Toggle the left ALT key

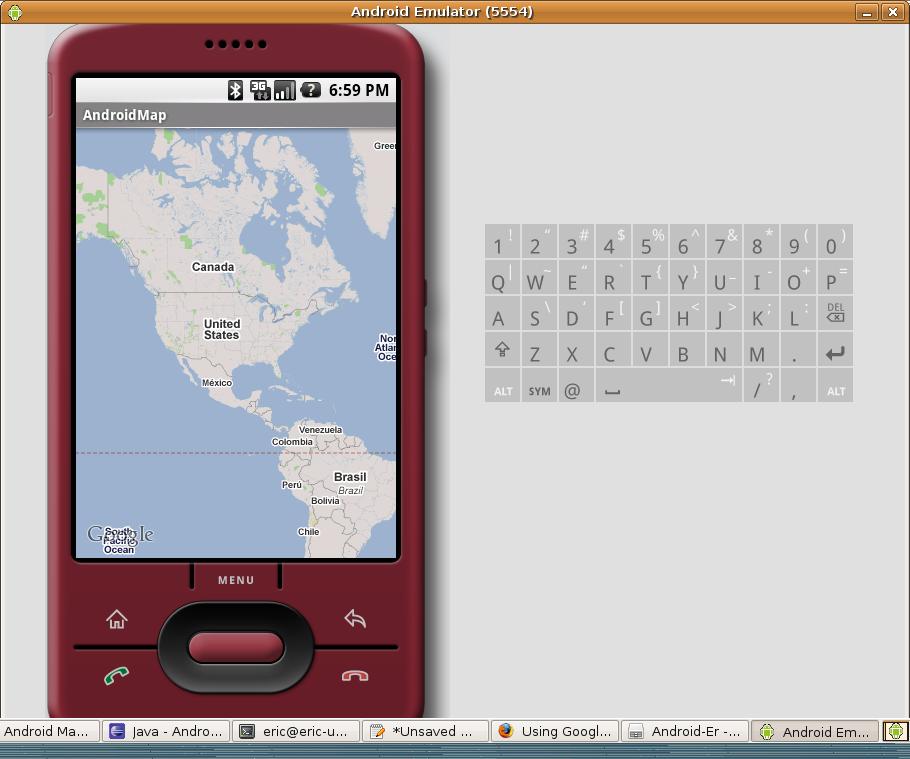[x=503, y=389]
